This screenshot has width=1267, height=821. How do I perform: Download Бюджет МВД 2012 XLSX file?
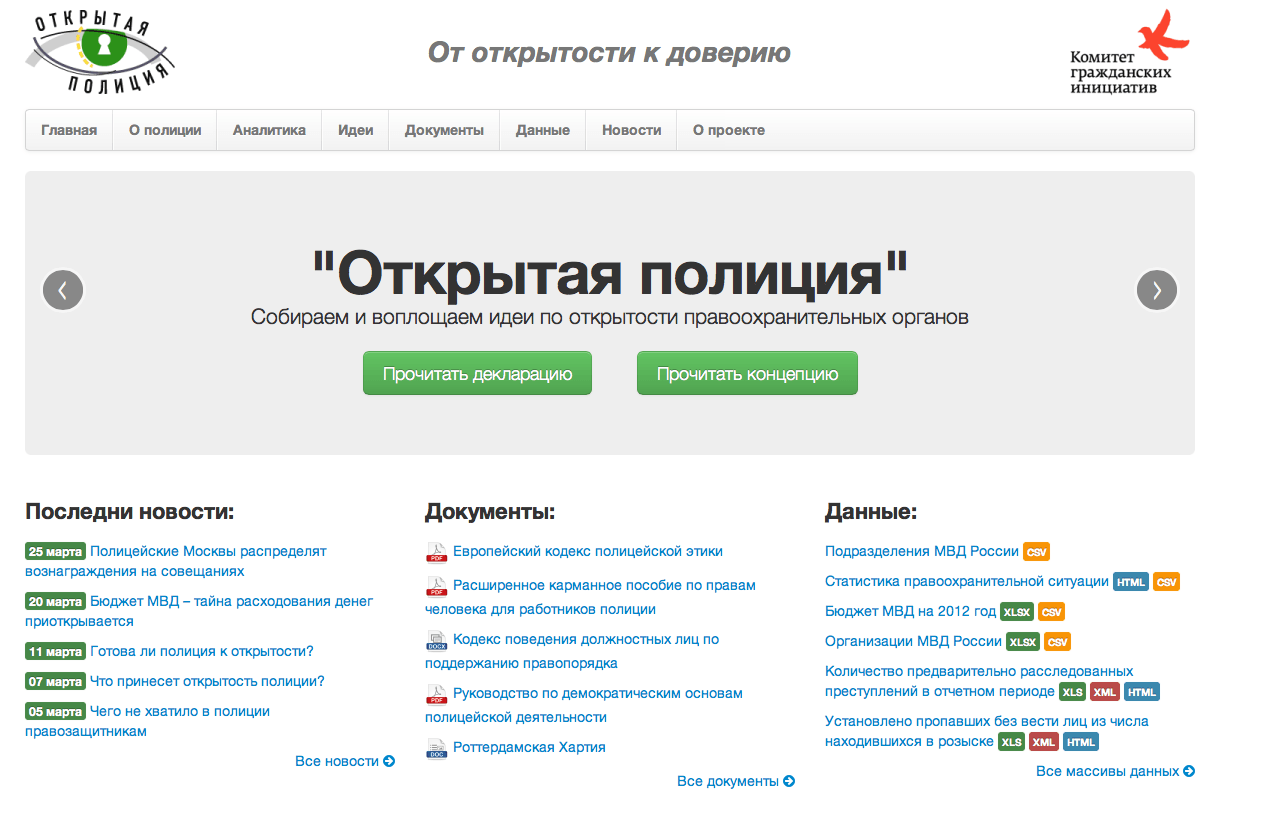click(1016, 612)
